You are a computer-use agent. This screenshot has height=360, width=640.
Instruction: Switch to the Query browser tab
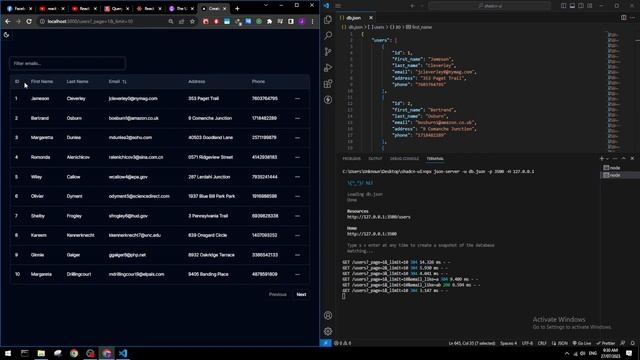(116, 8)
